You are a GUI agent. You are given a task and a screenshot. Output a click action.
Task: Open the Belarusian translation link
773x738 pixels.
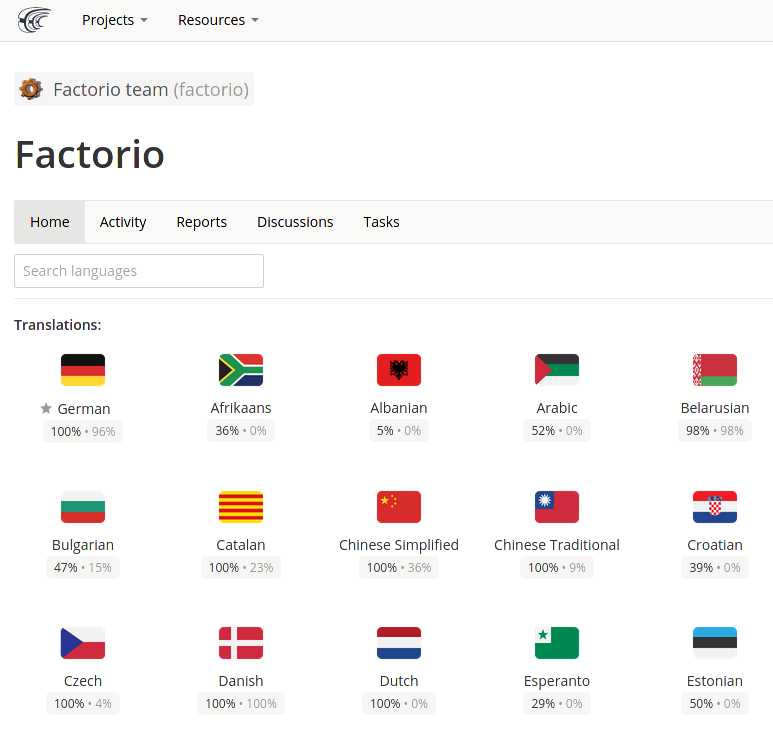pos(715,408)
